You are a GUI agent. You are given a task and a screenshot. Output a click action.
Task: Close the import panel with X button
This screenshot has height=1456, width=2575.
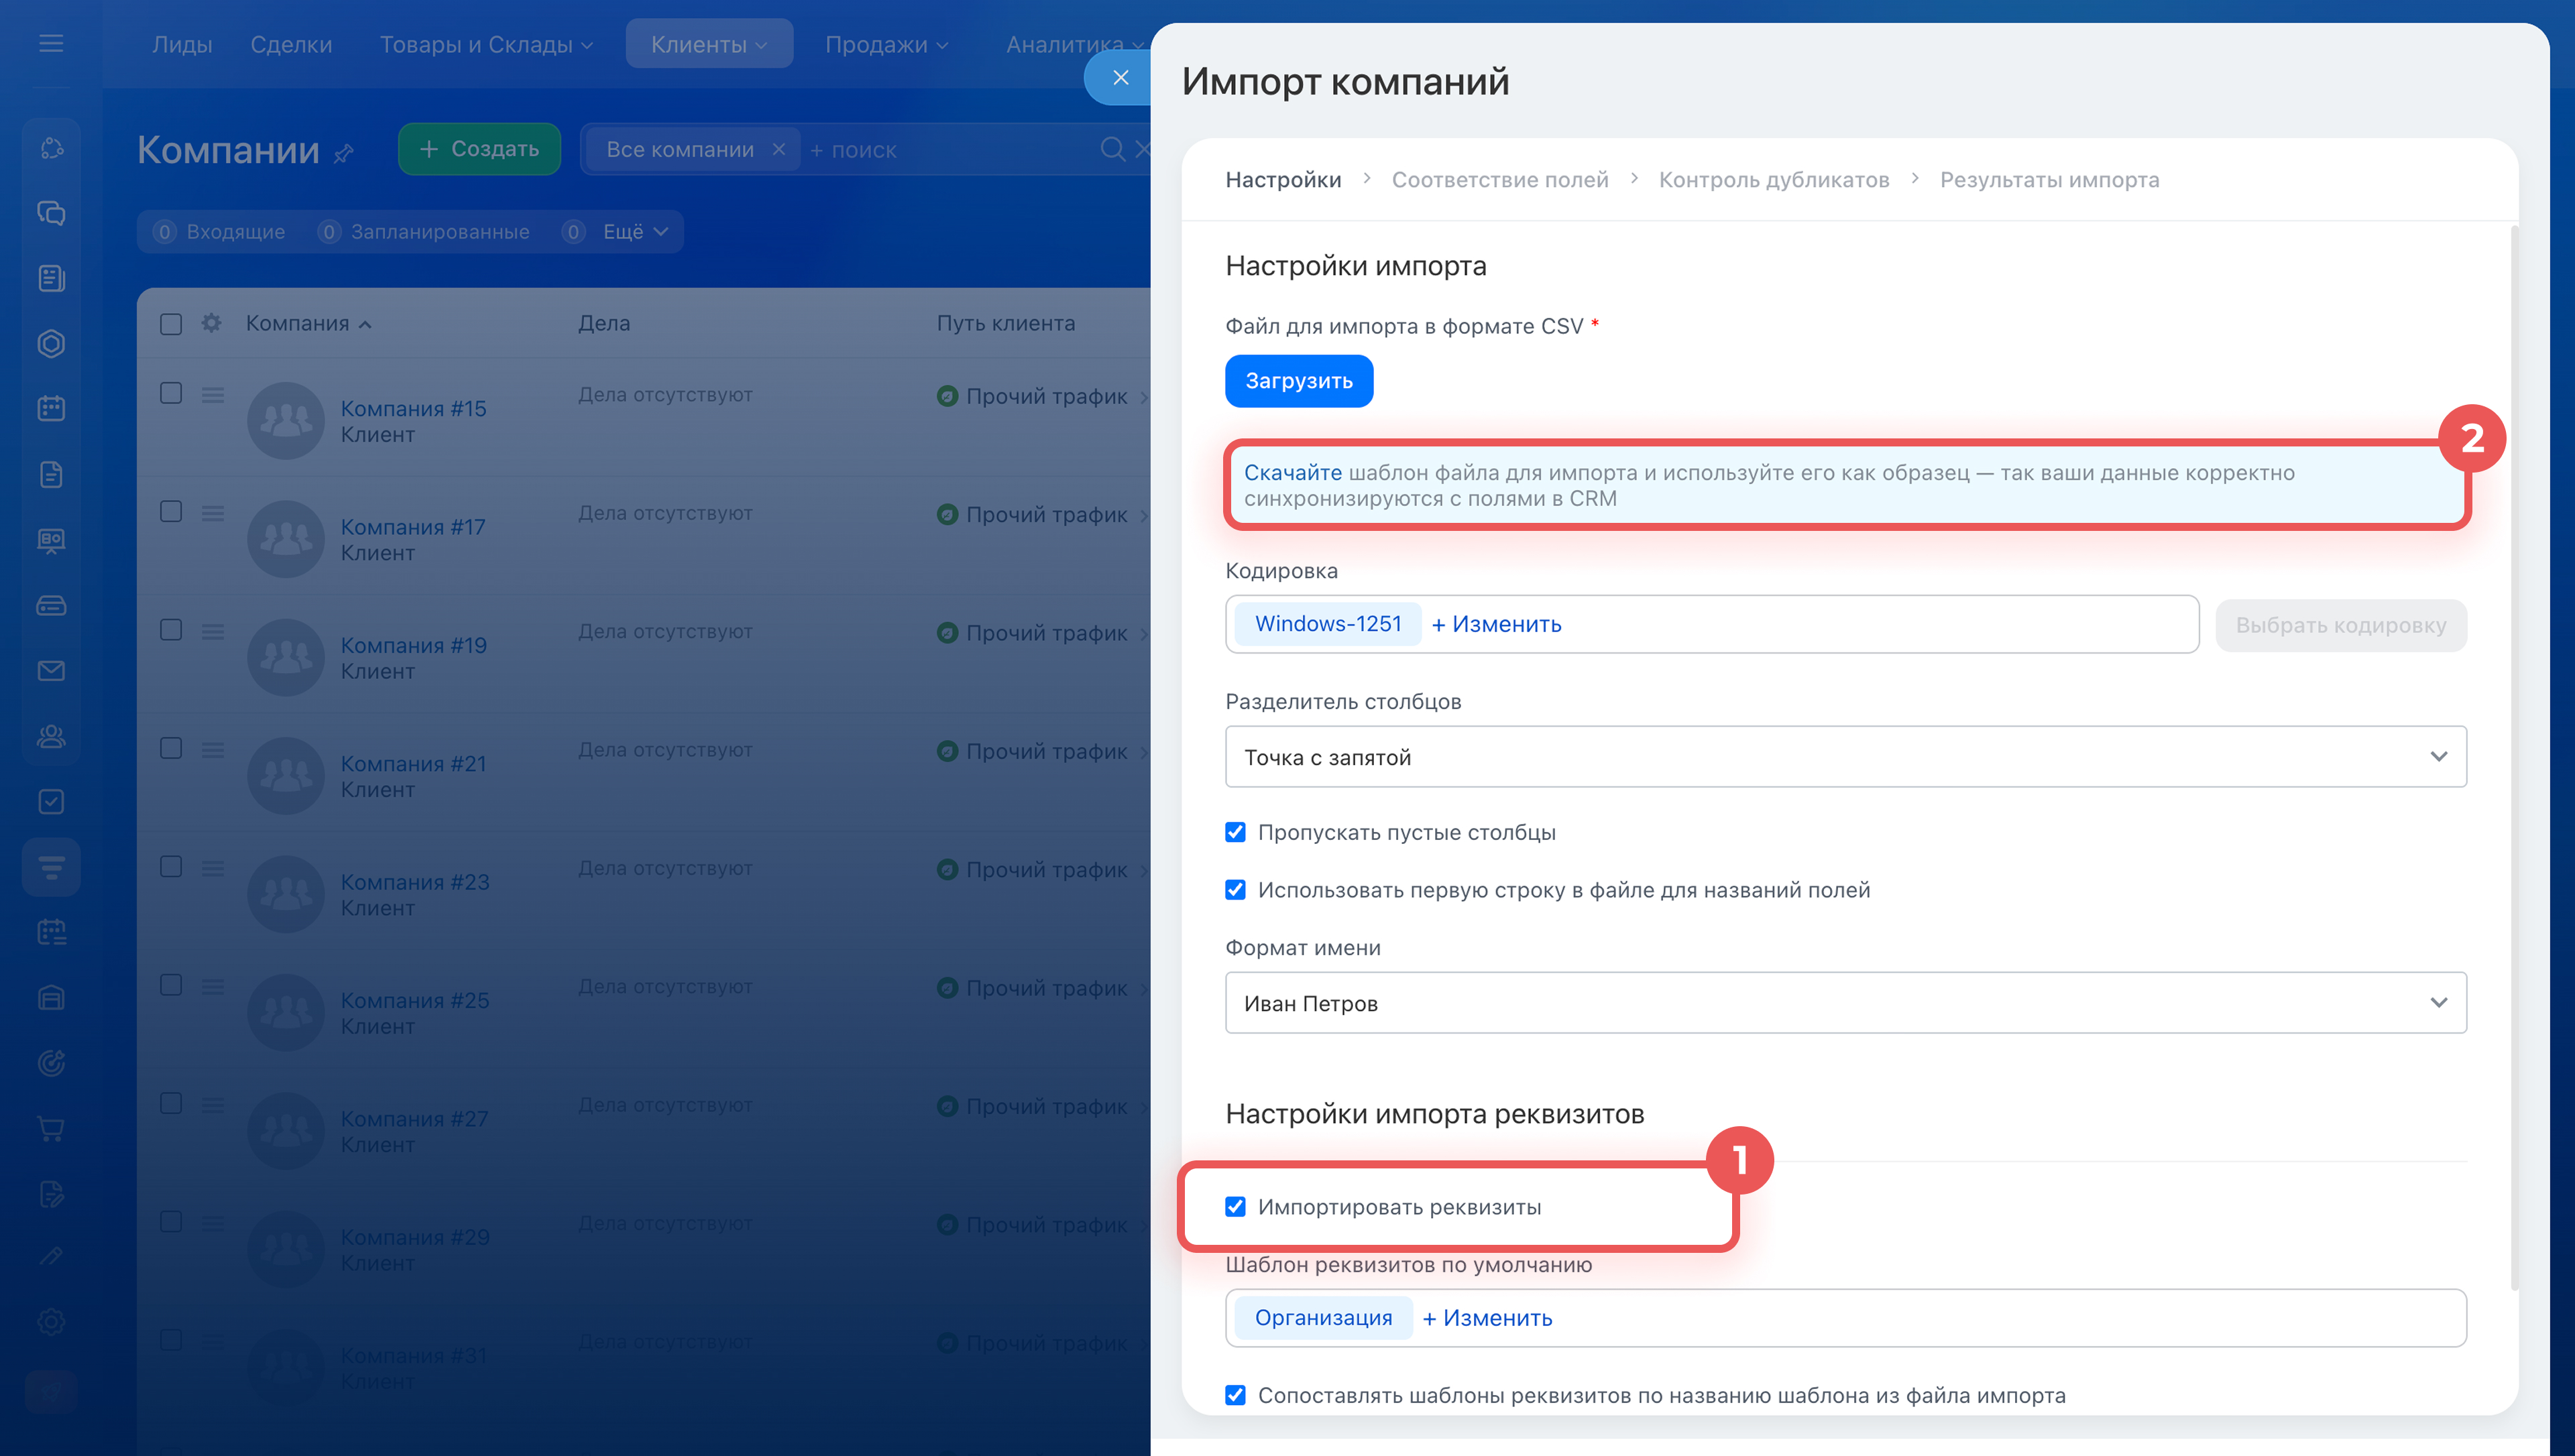1121,77
